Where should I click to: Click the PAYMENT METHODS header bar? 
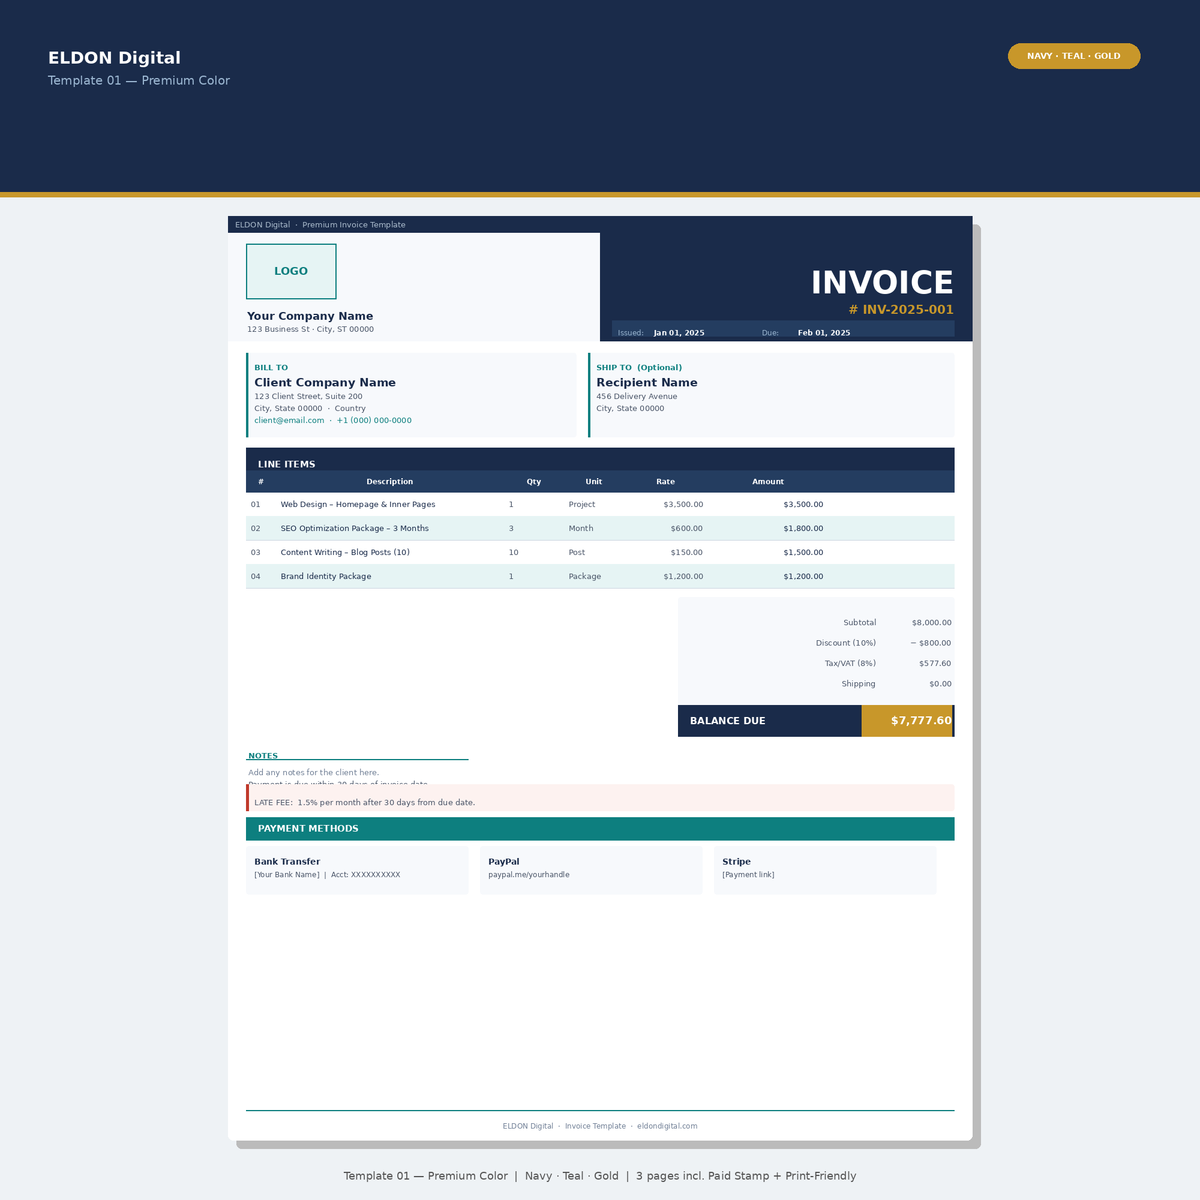(600, 829)
